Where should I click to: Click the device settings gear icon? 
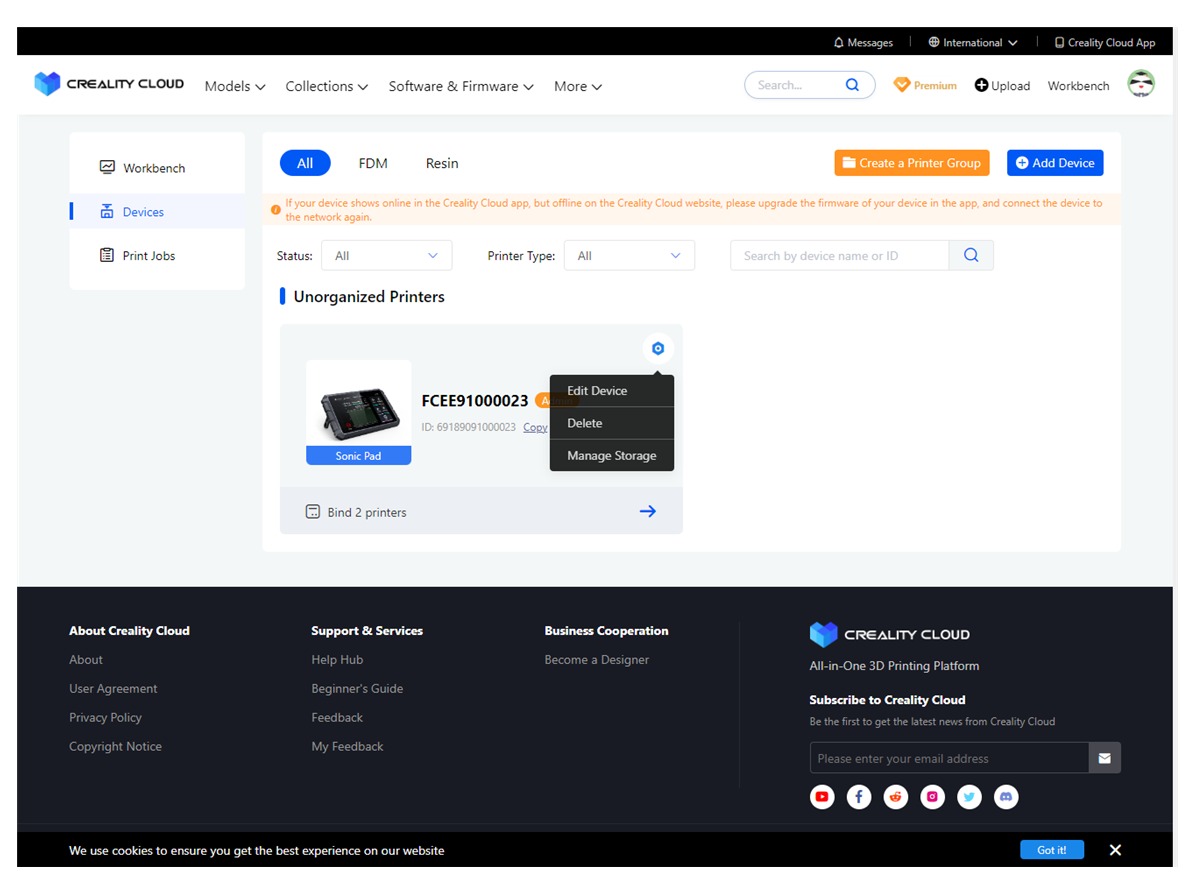657,348
